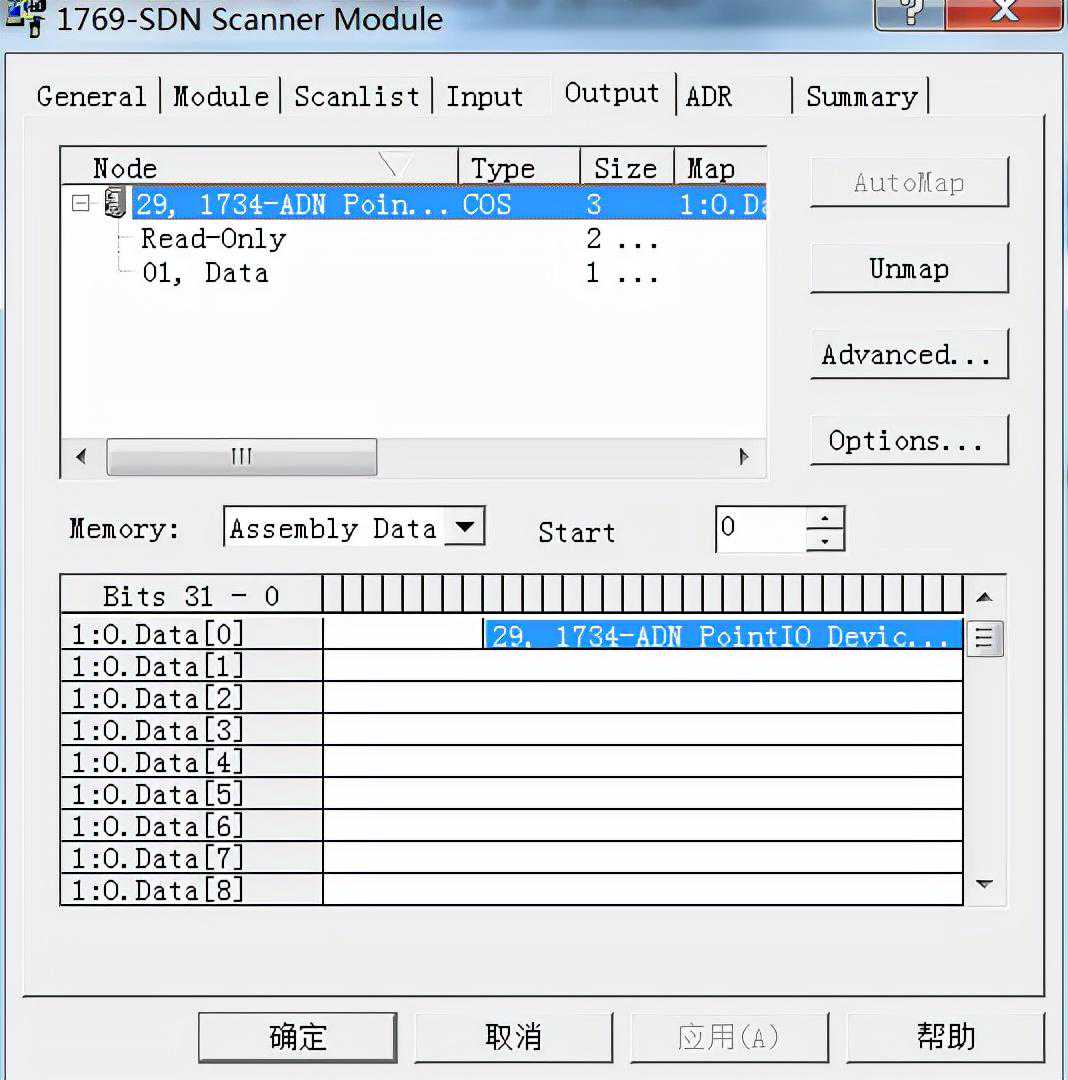Open the Advanced... settings
The image size is (1068, 1080).
(908, 354)
